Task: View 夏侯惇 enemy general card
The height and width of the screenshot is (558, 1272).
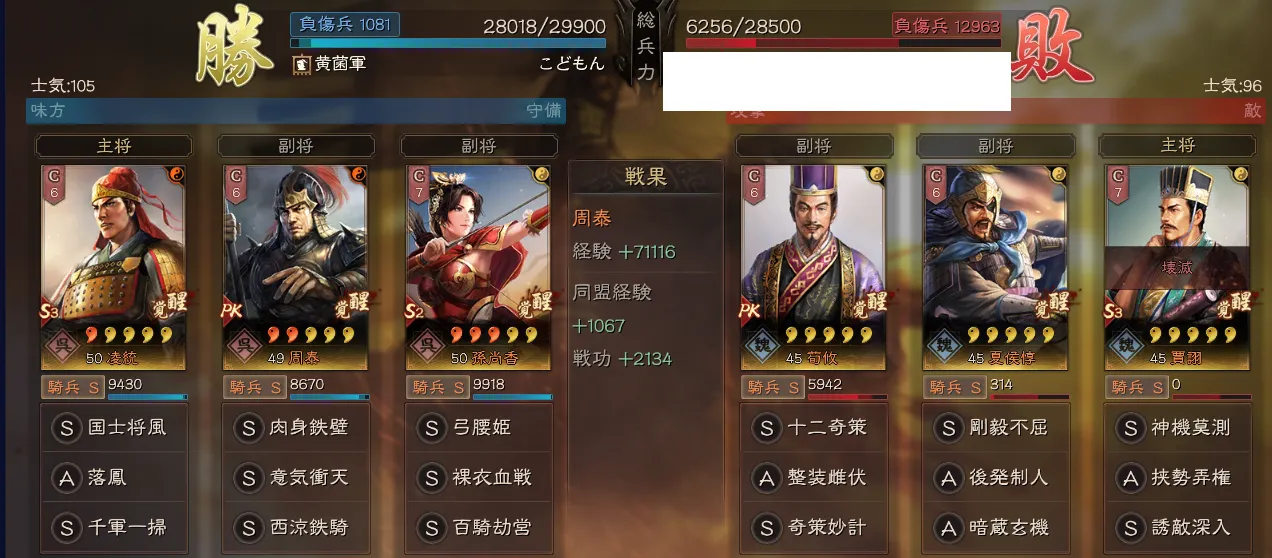Action: 996,267
